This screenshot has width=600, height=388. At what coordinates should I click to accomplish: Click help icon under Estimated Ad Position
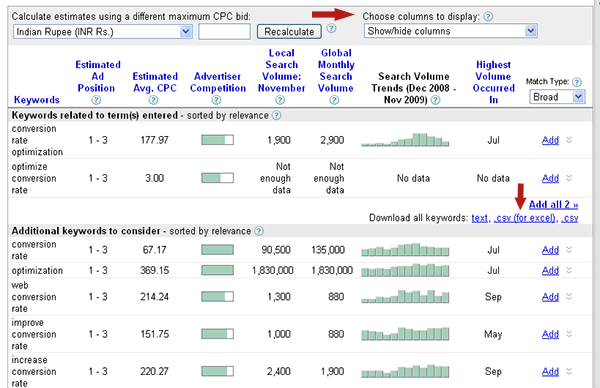(x=96, y=100)
